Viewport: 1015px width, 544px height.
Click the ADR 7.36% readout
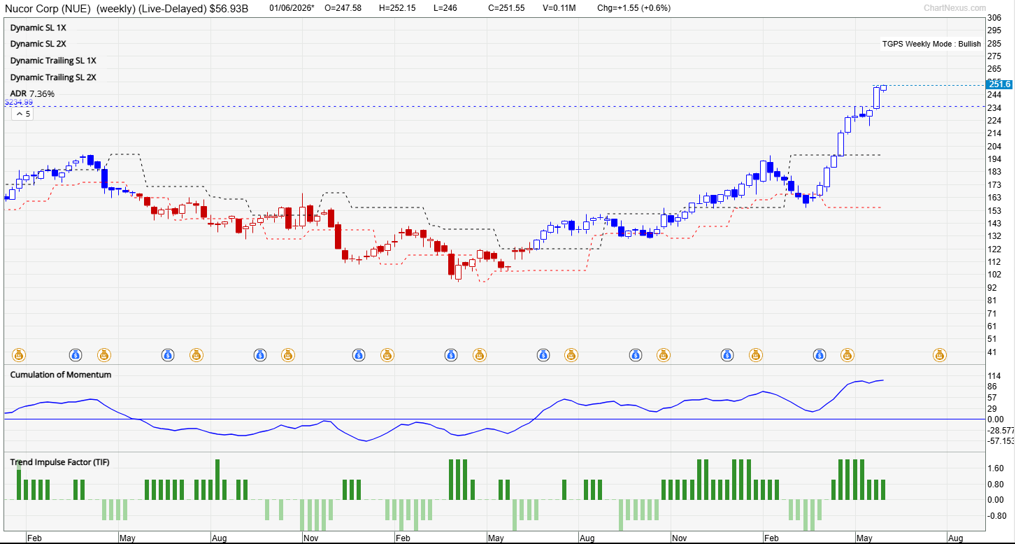(32, 94)
